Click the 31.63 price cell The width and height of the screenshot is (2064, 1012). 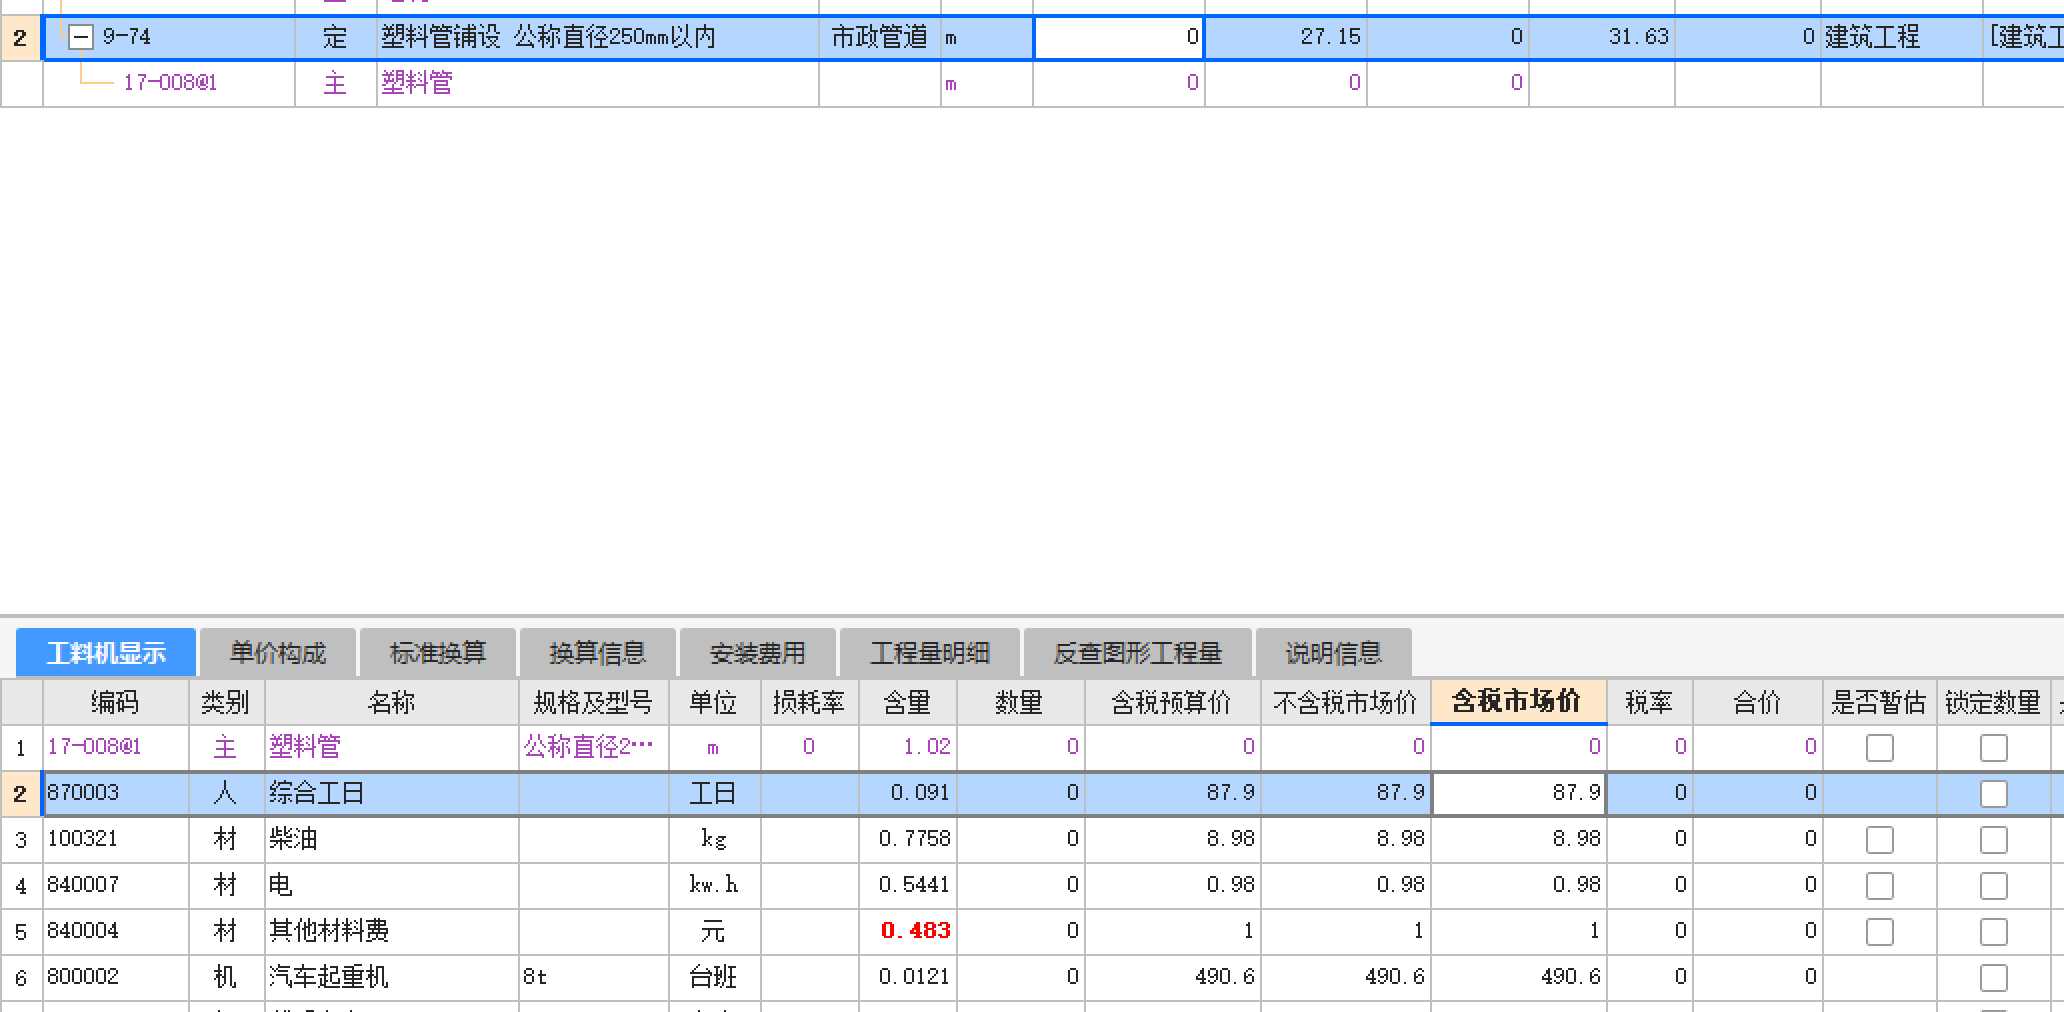point(1602,38)
